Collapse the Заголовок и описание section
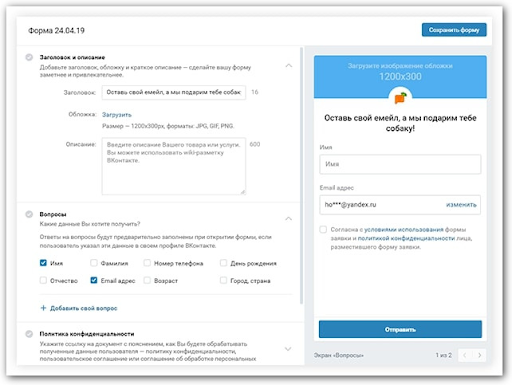512x385 pixels. 289,66
